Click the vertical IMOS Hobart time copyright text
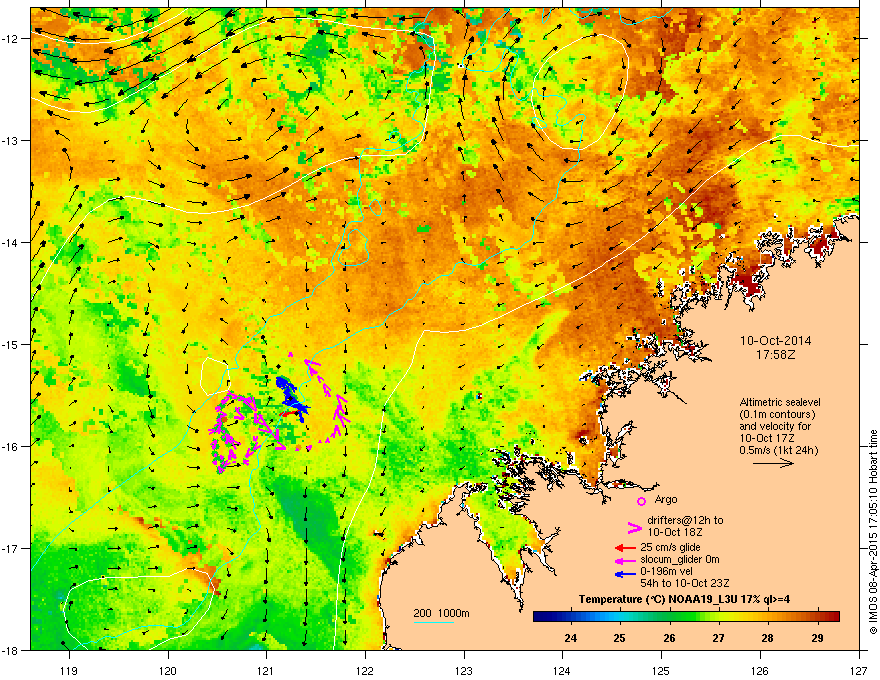The width and height of the screenshot is (880, 680). 873,532
